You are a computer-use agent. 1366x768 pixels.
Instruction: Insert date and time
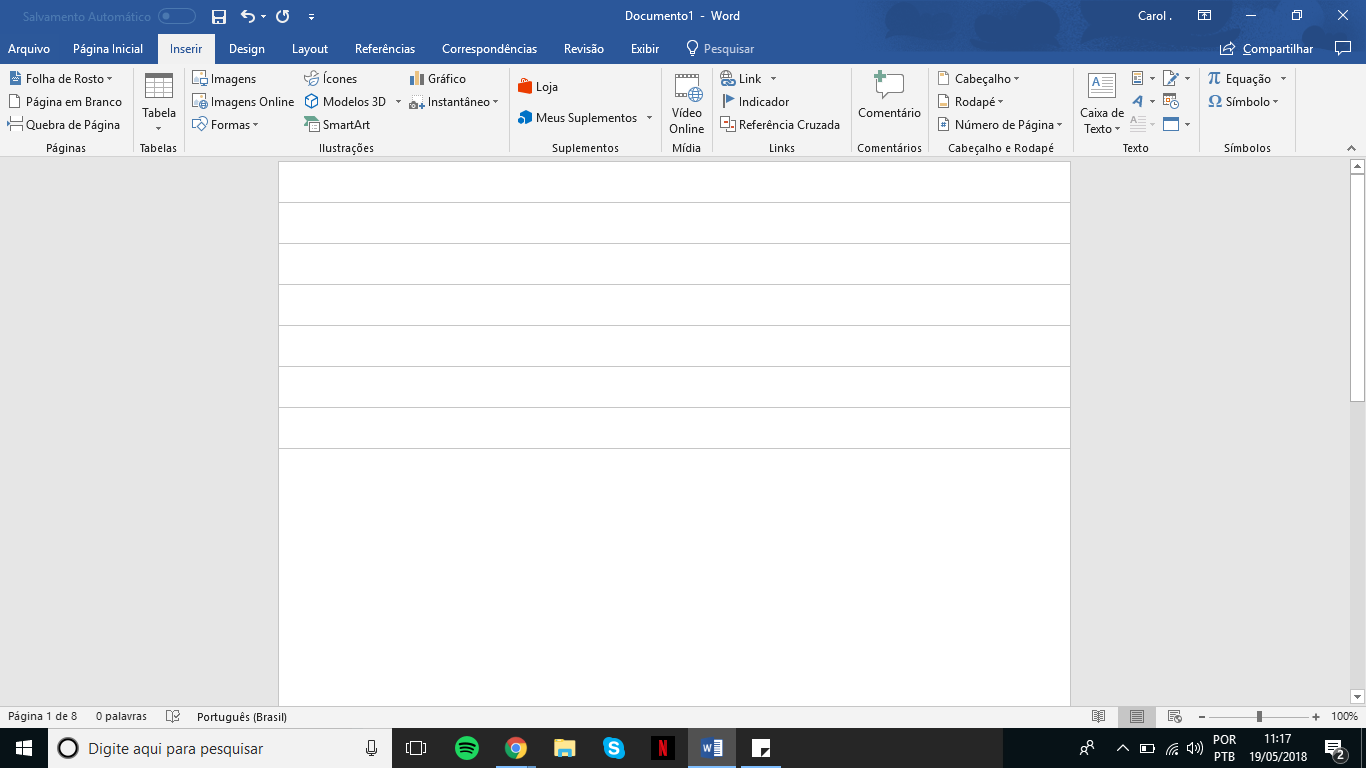coord(1171,101)
